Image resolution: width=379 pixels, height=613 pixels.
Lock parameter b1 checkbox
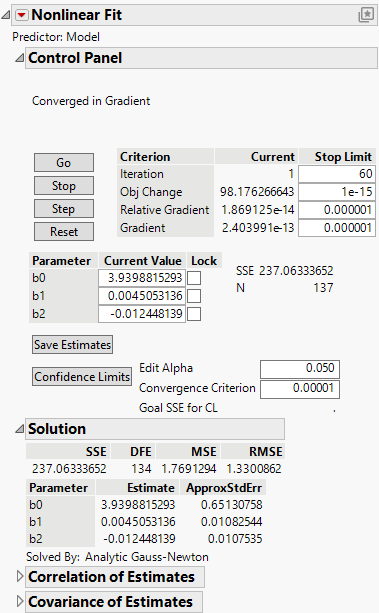(194, 296)
